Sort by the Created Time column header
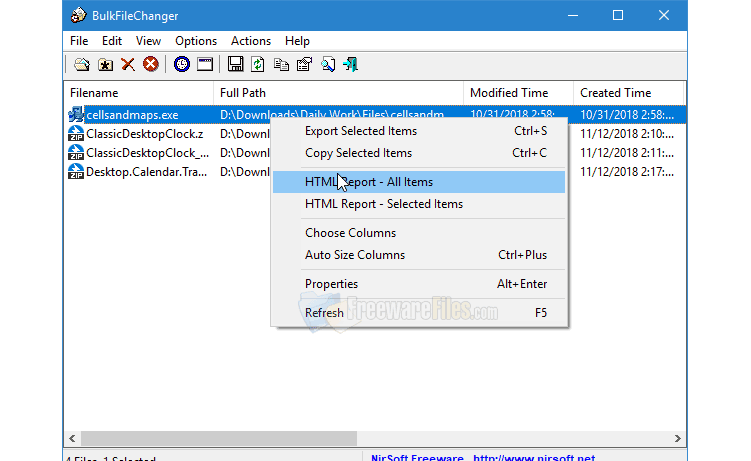The image size is (751, 461). (629, 93)
